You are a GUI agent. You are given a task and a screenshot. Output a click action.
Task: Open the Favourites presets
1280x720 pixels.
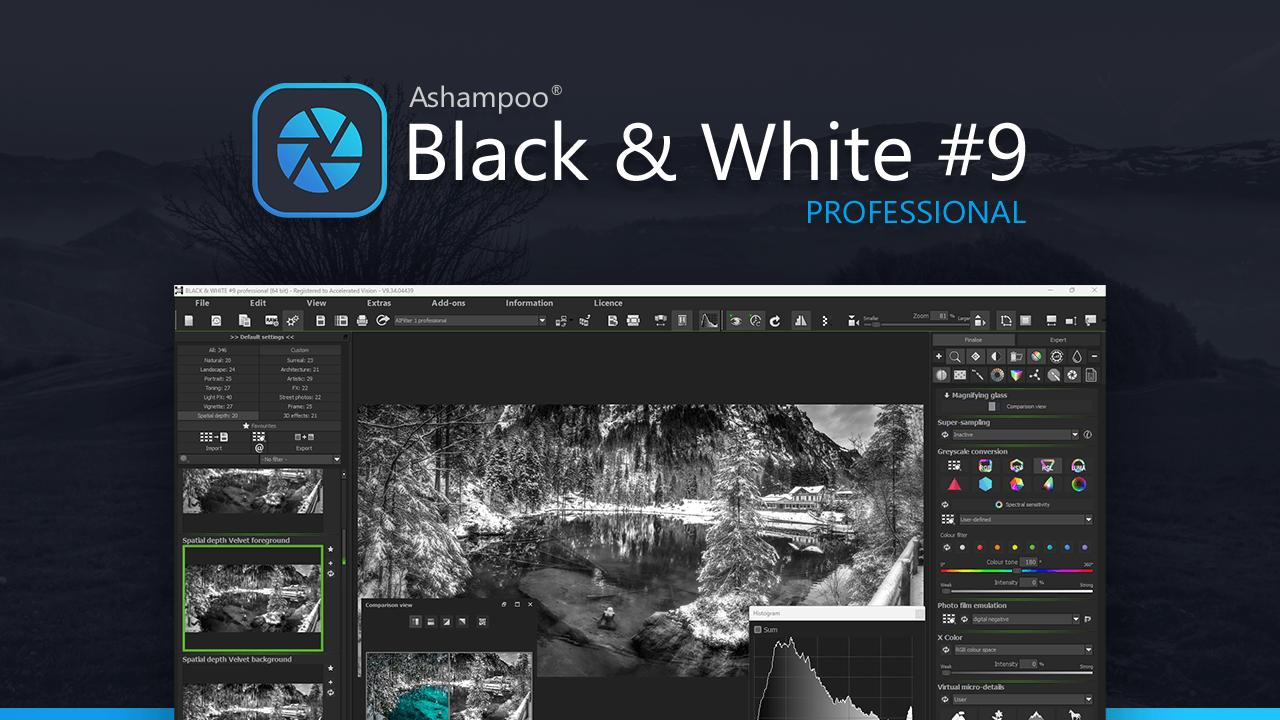259,425
